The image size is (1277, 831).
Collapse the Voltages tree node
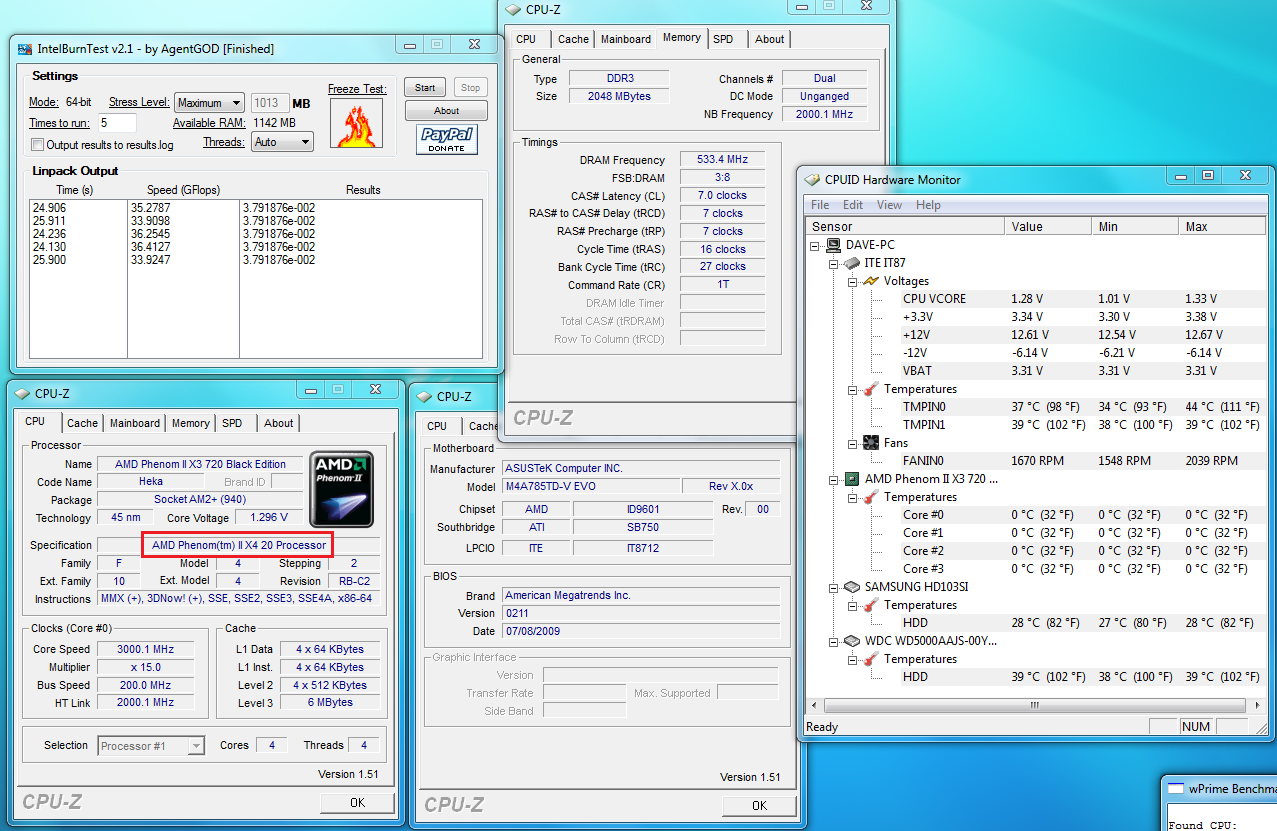coord(853,281)
